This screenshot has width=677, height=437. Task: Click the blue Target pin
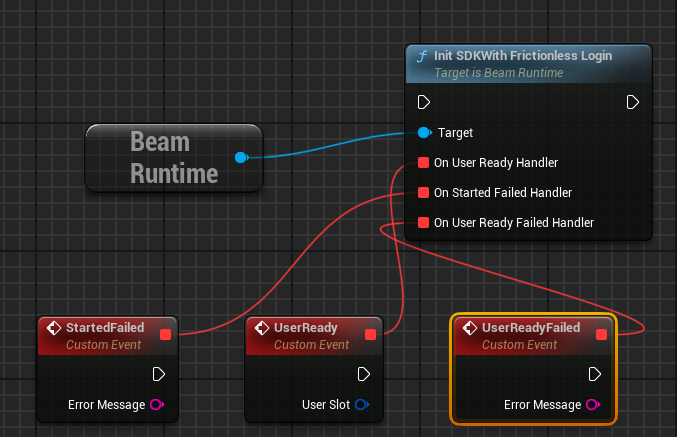coord(425,133)
